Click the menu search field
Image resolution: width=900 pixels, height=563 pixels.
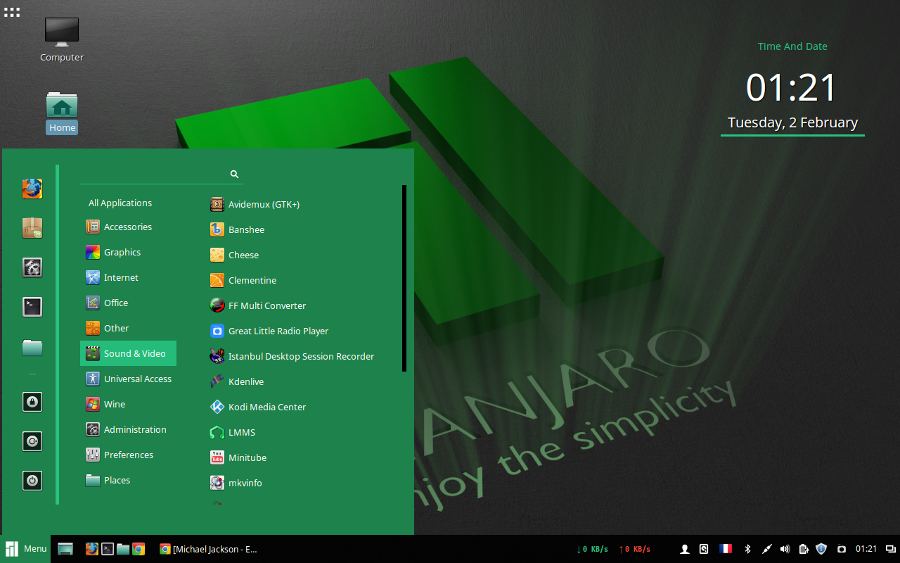(x=161, y=174)
